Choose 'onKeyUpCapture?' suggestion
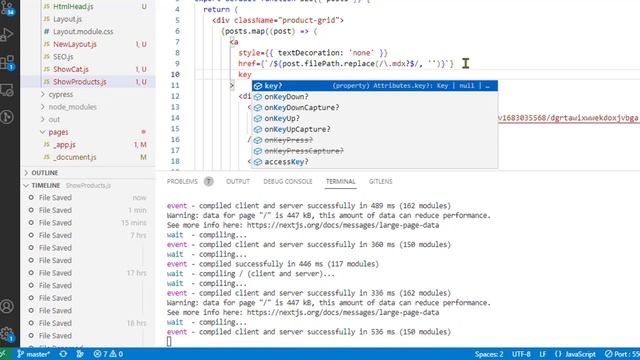The image size is (640, 360). pyautogui.click(x=375, y=129)
